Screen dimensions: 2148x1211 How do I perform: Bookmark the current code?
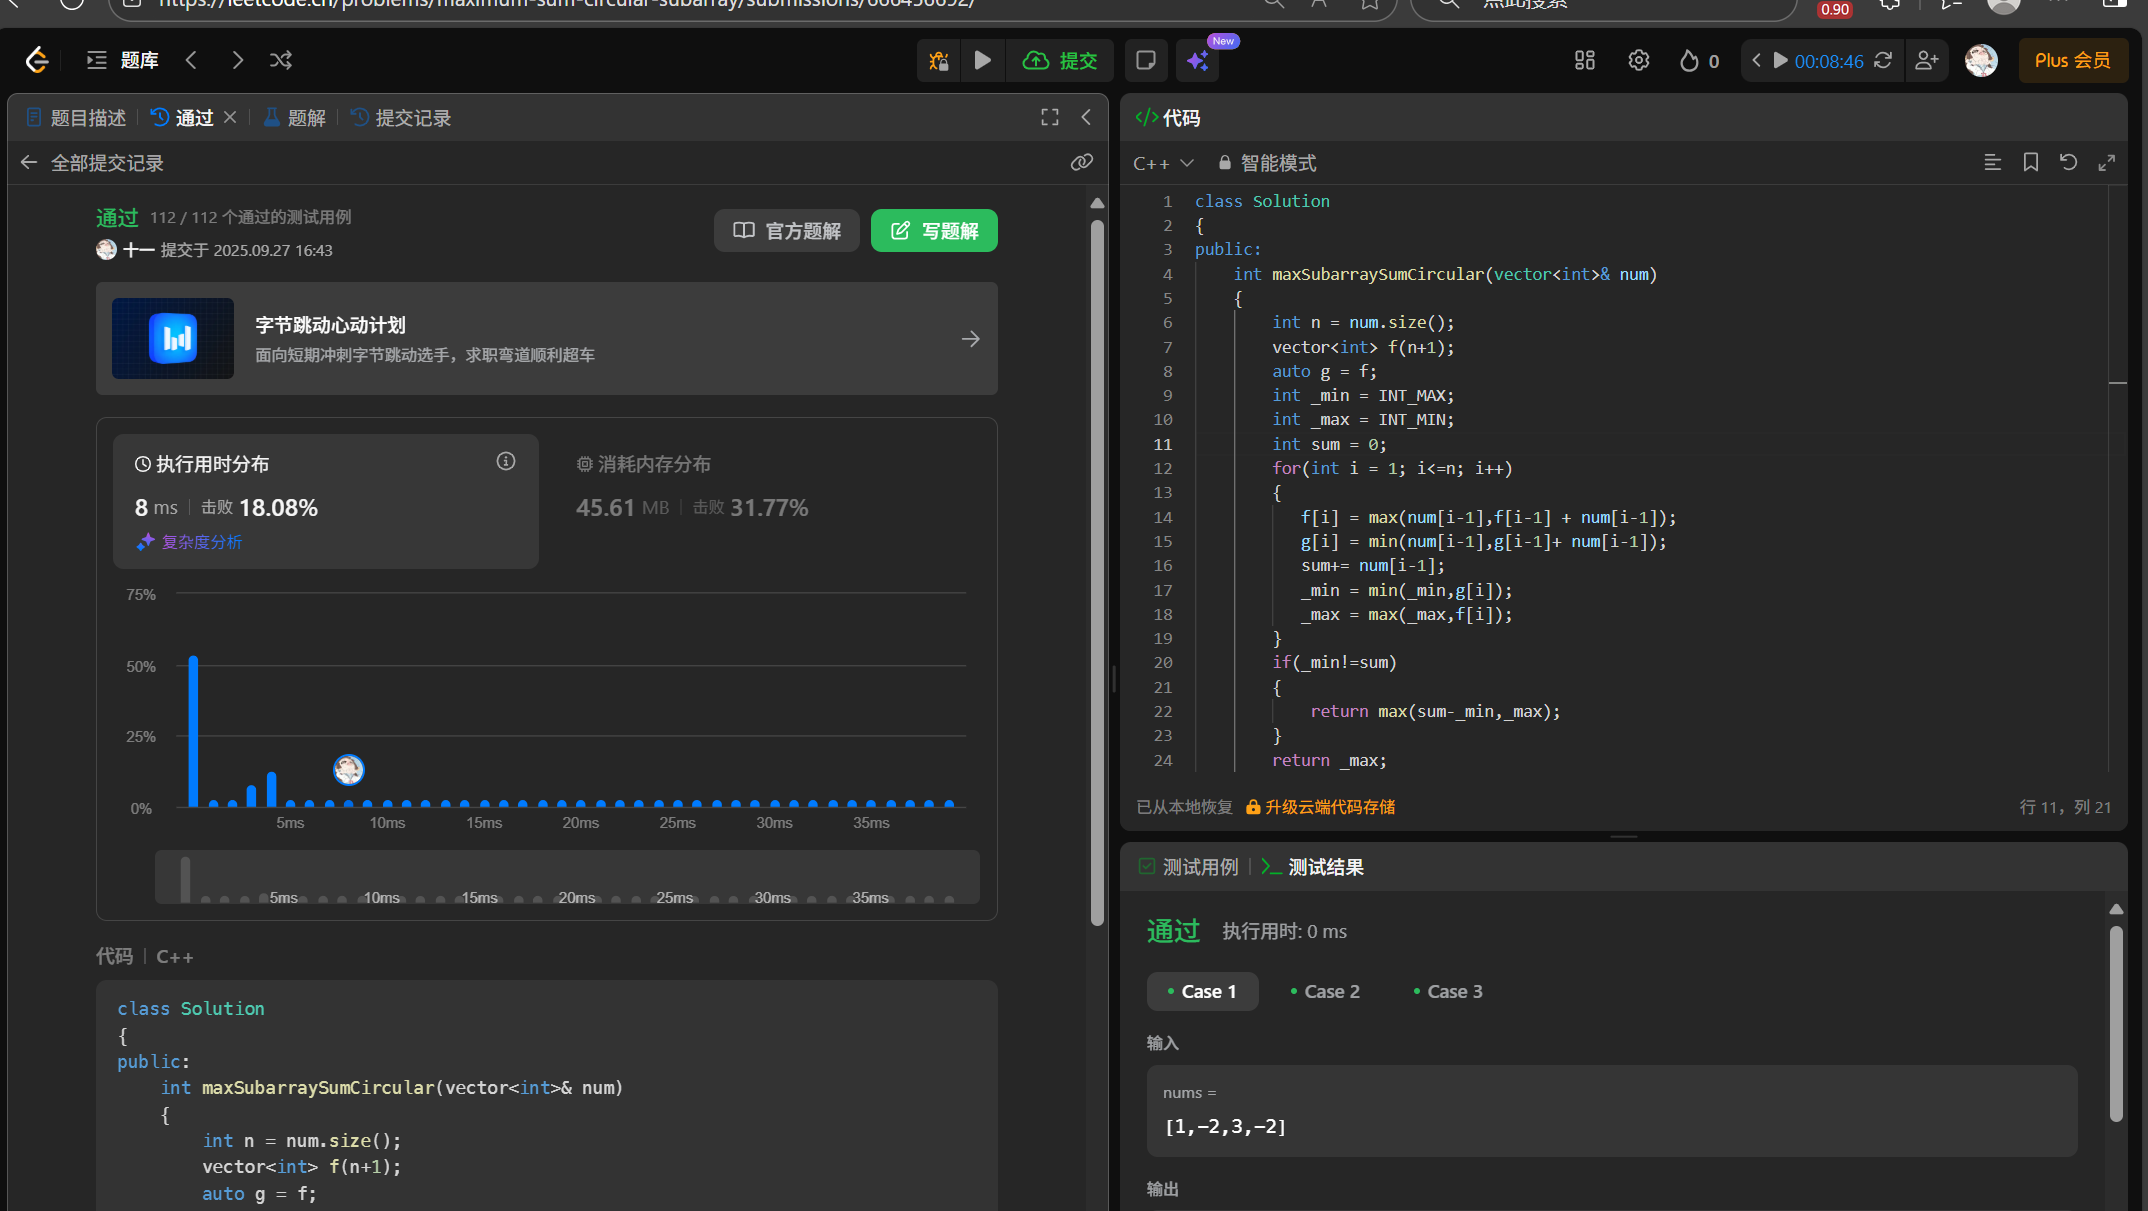point(2031,162)
